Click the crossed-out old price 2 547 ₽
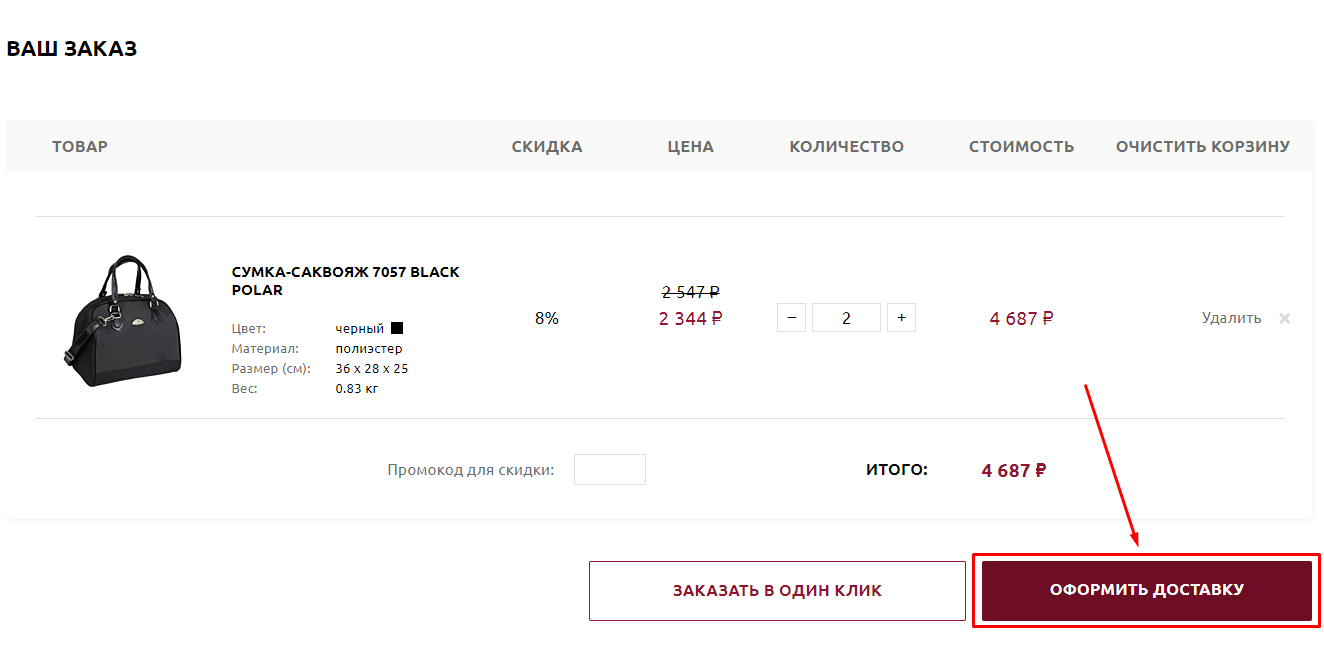 691,292
